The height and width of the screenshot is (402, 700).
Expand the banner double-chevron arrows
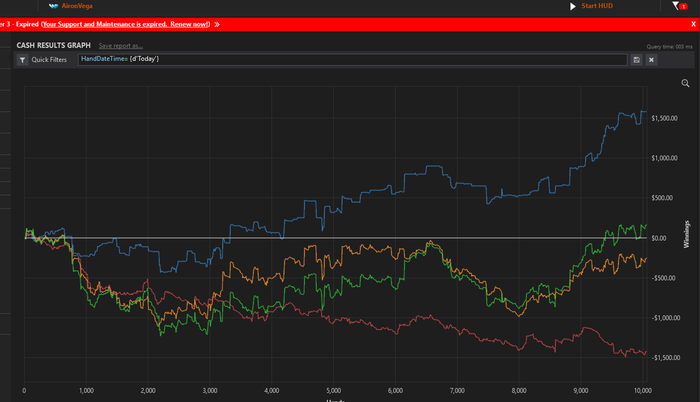(217, 24)
